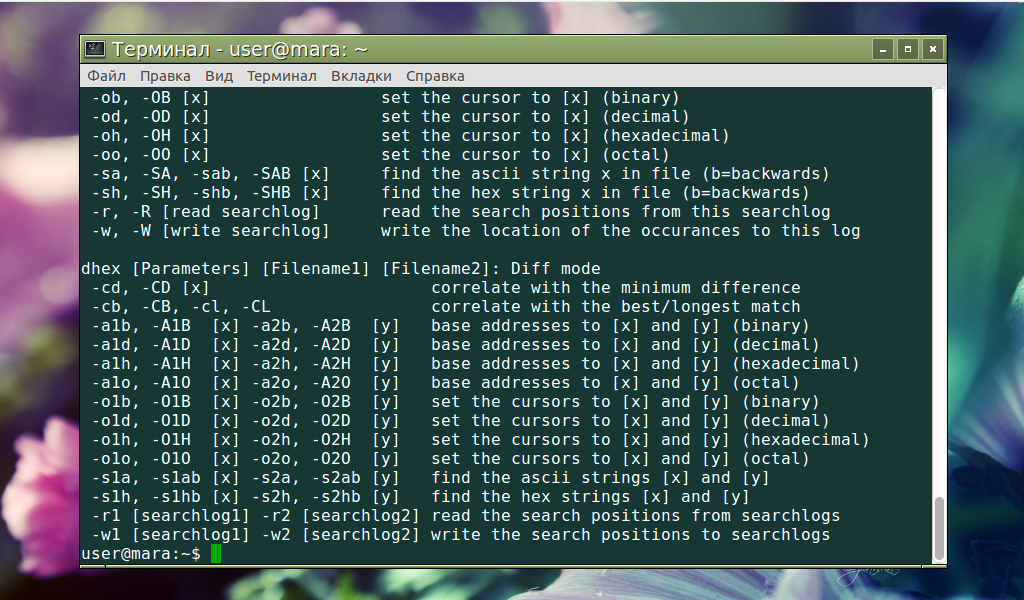Click 'correlate with the minimum difference' text
Screen dimensions: 1024x600
(x=616, y=287)
